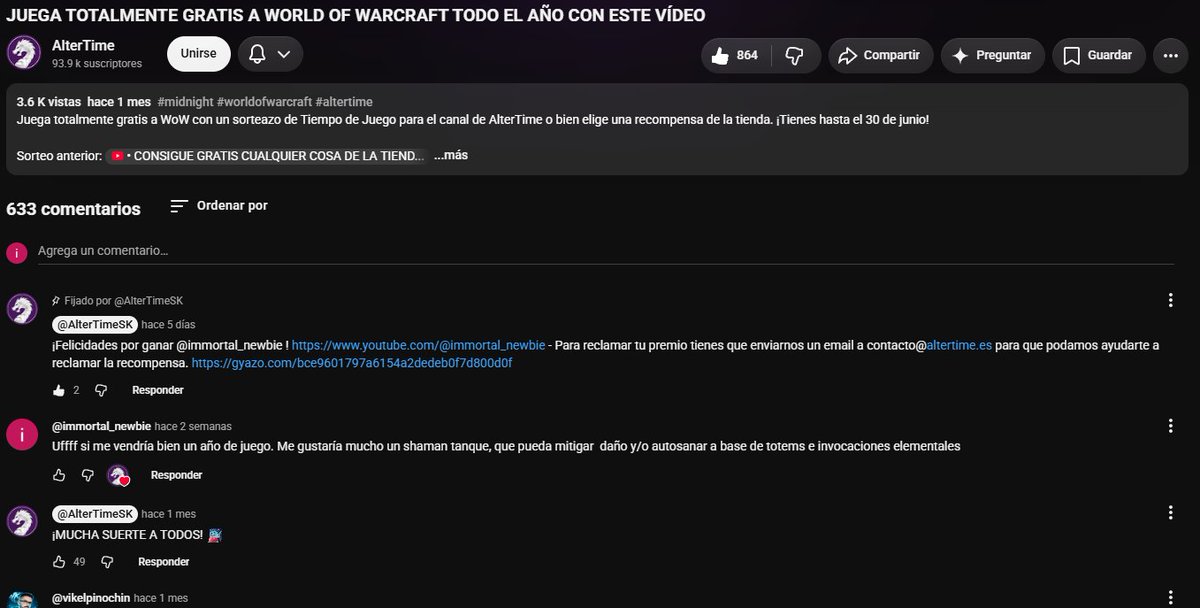
Task: Open AlterTime channel avatar beside channel name
Action: [23, 54]
